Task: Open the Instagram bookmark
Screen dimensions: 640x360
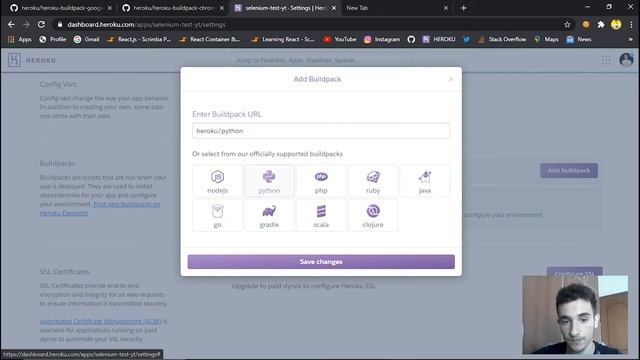Action: 382,39
